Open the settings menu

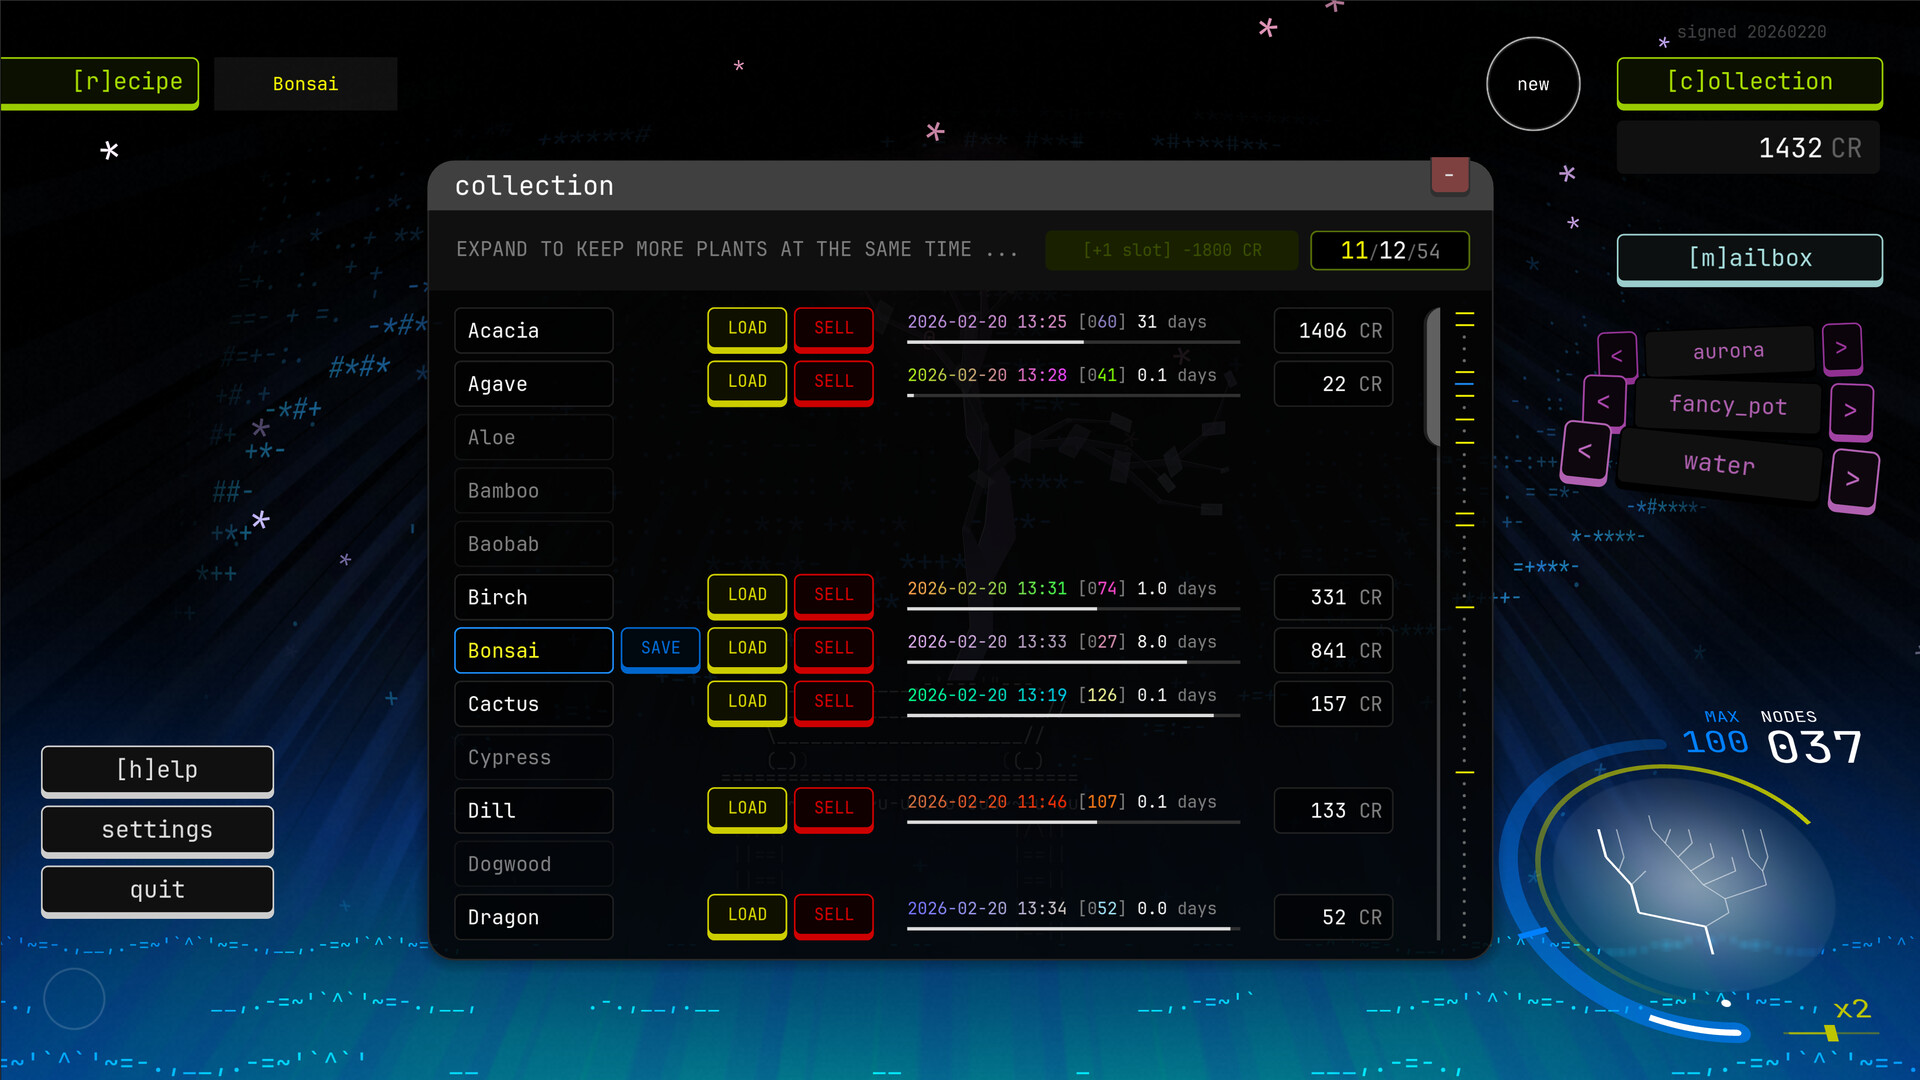[x=157, y=830]
